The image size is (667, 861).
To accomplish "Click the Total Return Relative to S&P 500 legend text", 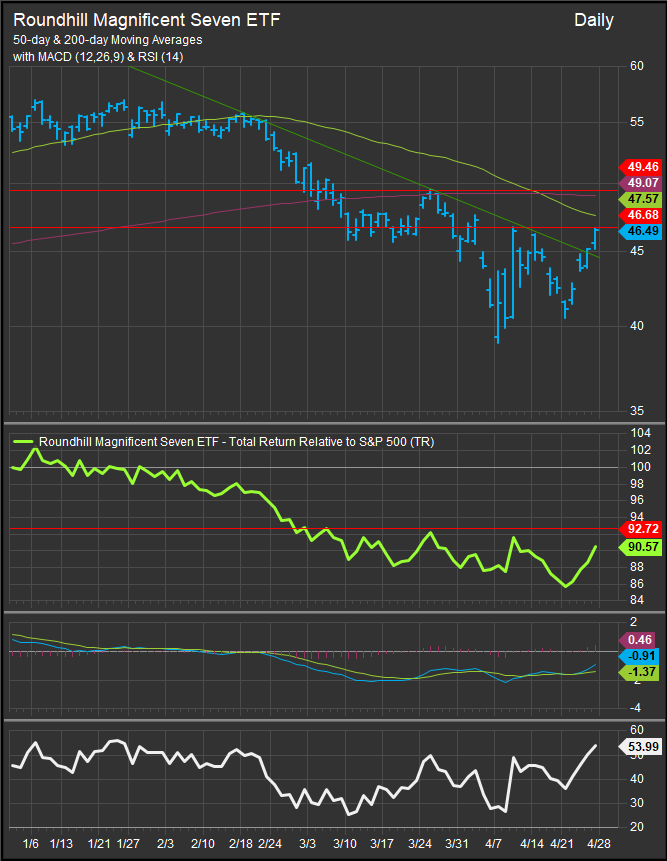I will (236, 441).
